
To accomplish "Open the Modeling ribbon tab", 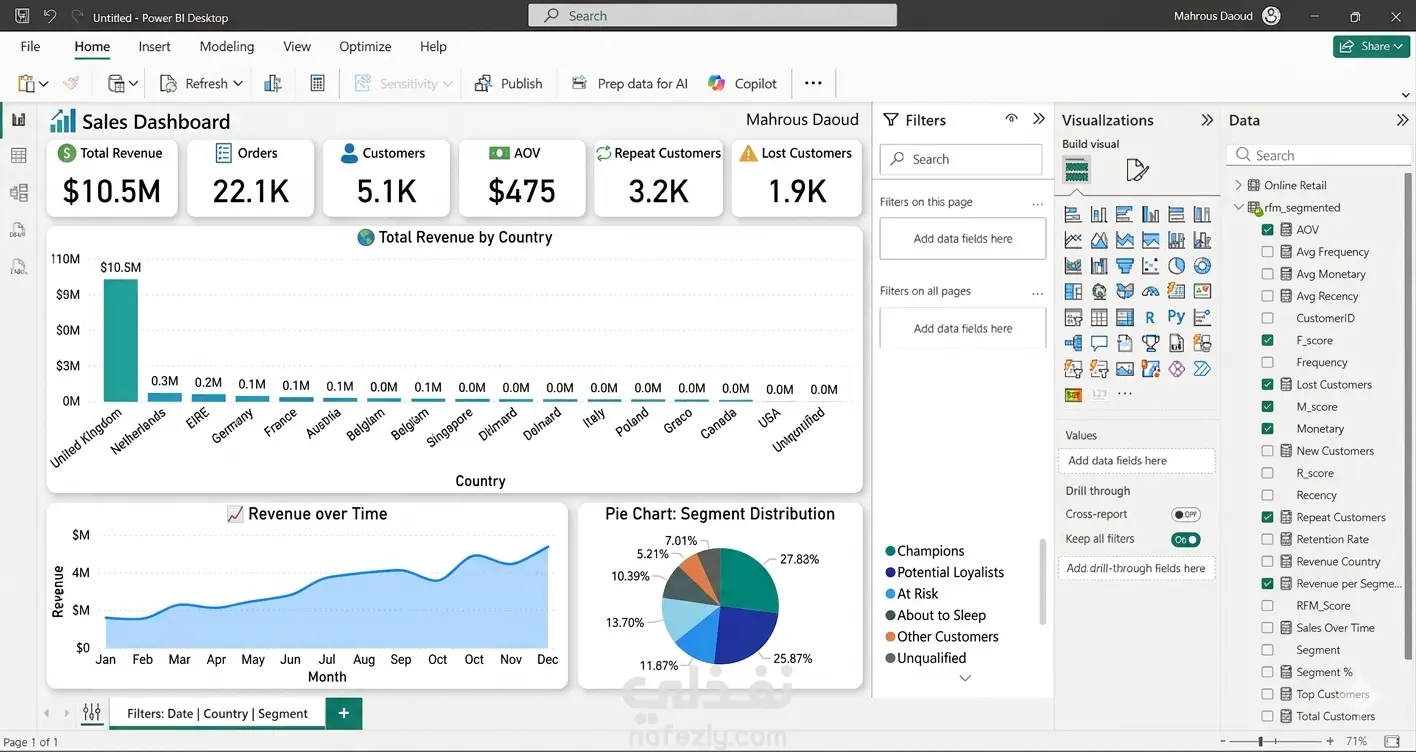I will (x=226, y=46).
